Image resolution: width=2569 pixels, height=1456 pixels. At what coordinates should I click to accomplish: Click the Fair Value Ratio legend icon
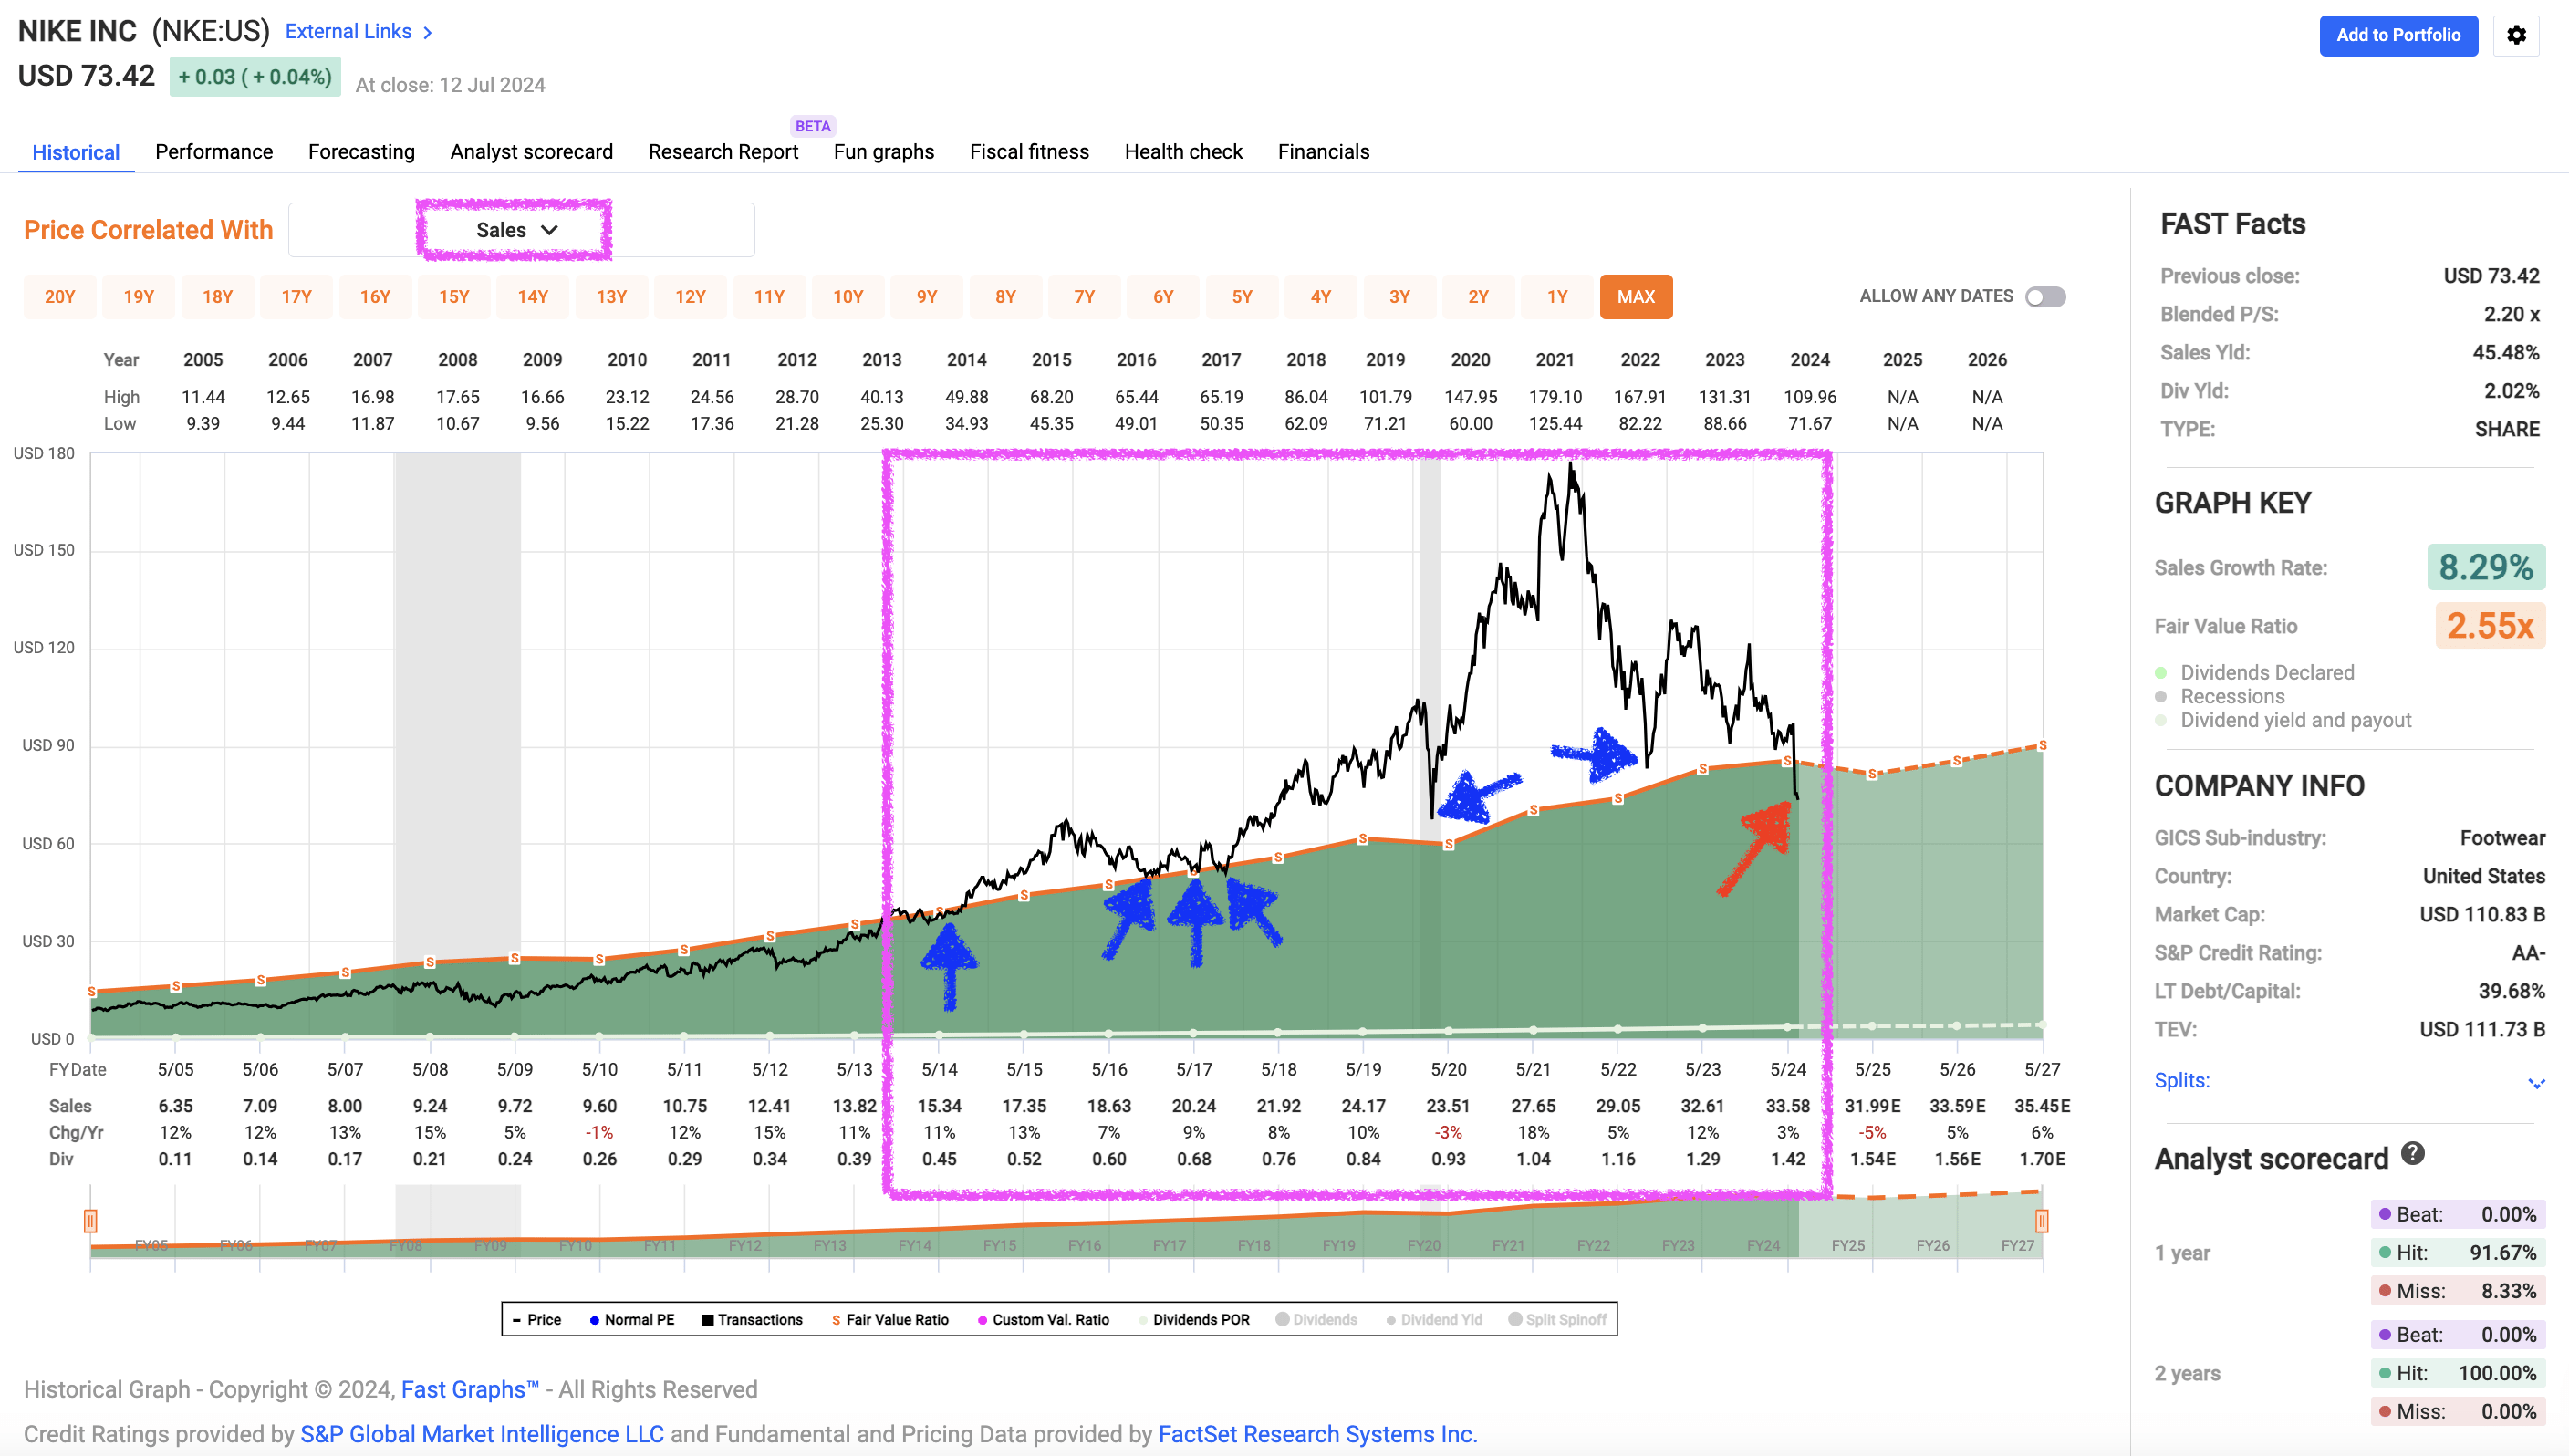click(x=836, y=1320)
